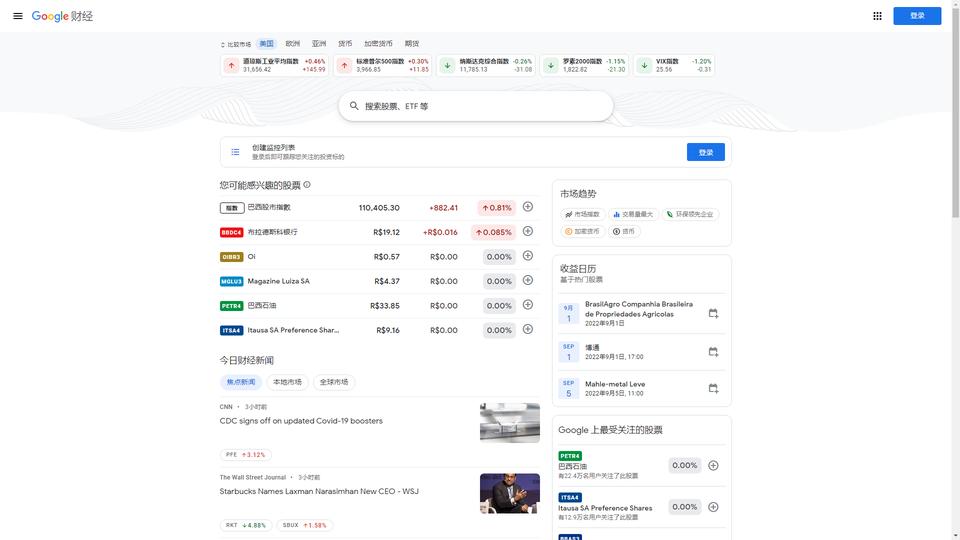Screen dimensions: 960x540
Task: Click the top-right 登录 button
Action: pos(917,16)
